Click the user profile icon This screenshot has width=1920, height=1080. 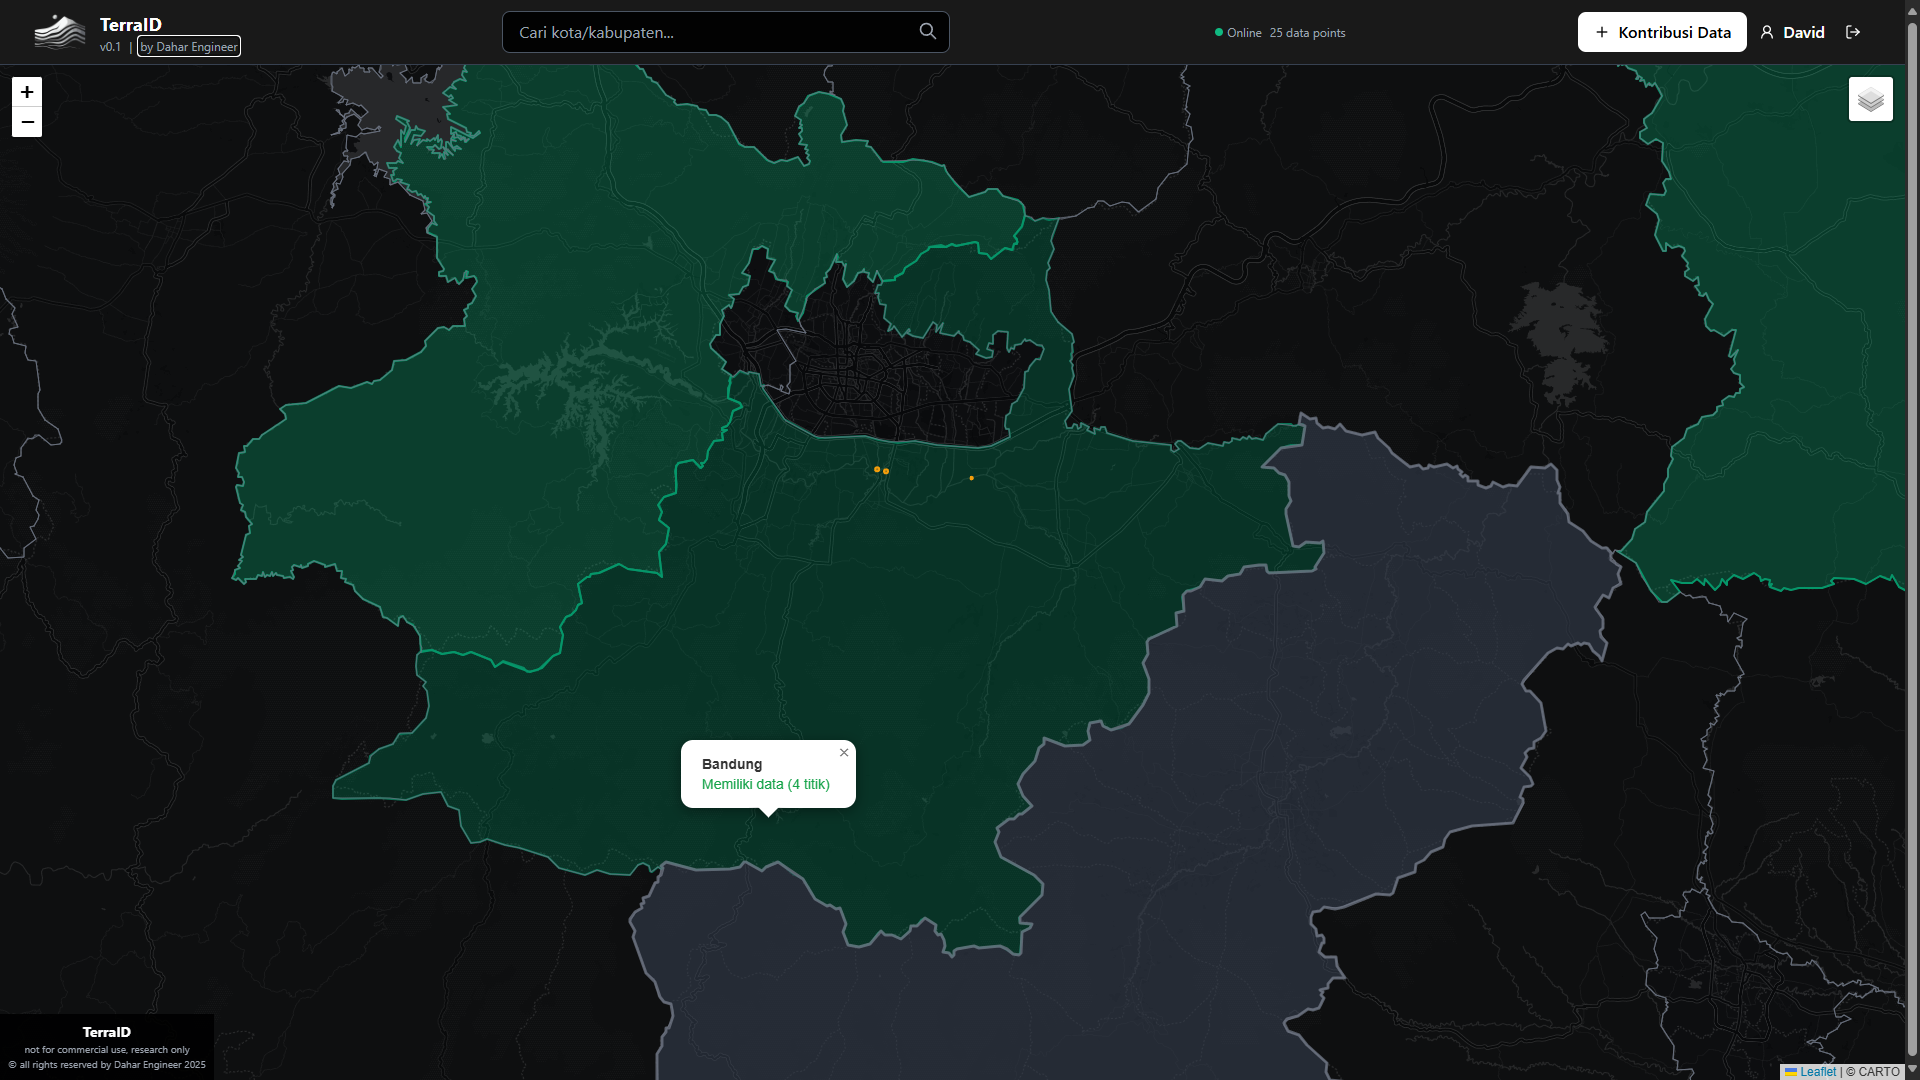[x=1767, y=32]
